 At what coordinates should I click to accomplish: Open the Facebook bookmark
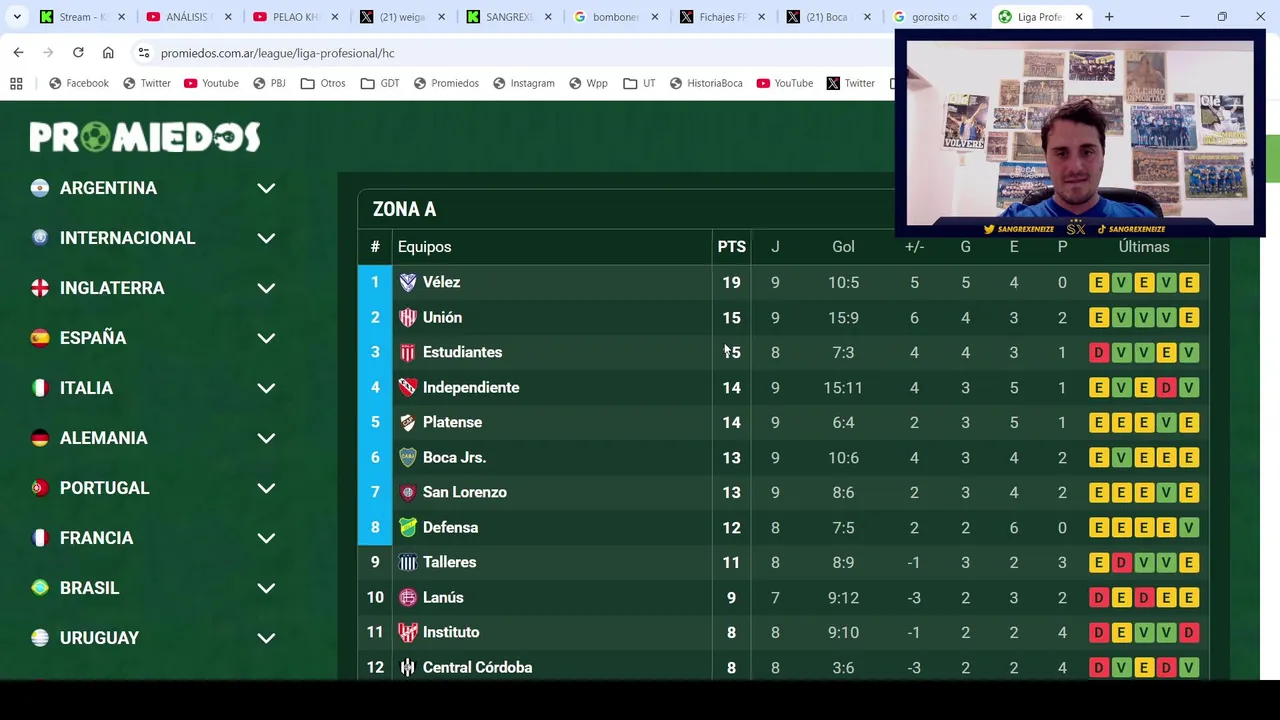79,83
